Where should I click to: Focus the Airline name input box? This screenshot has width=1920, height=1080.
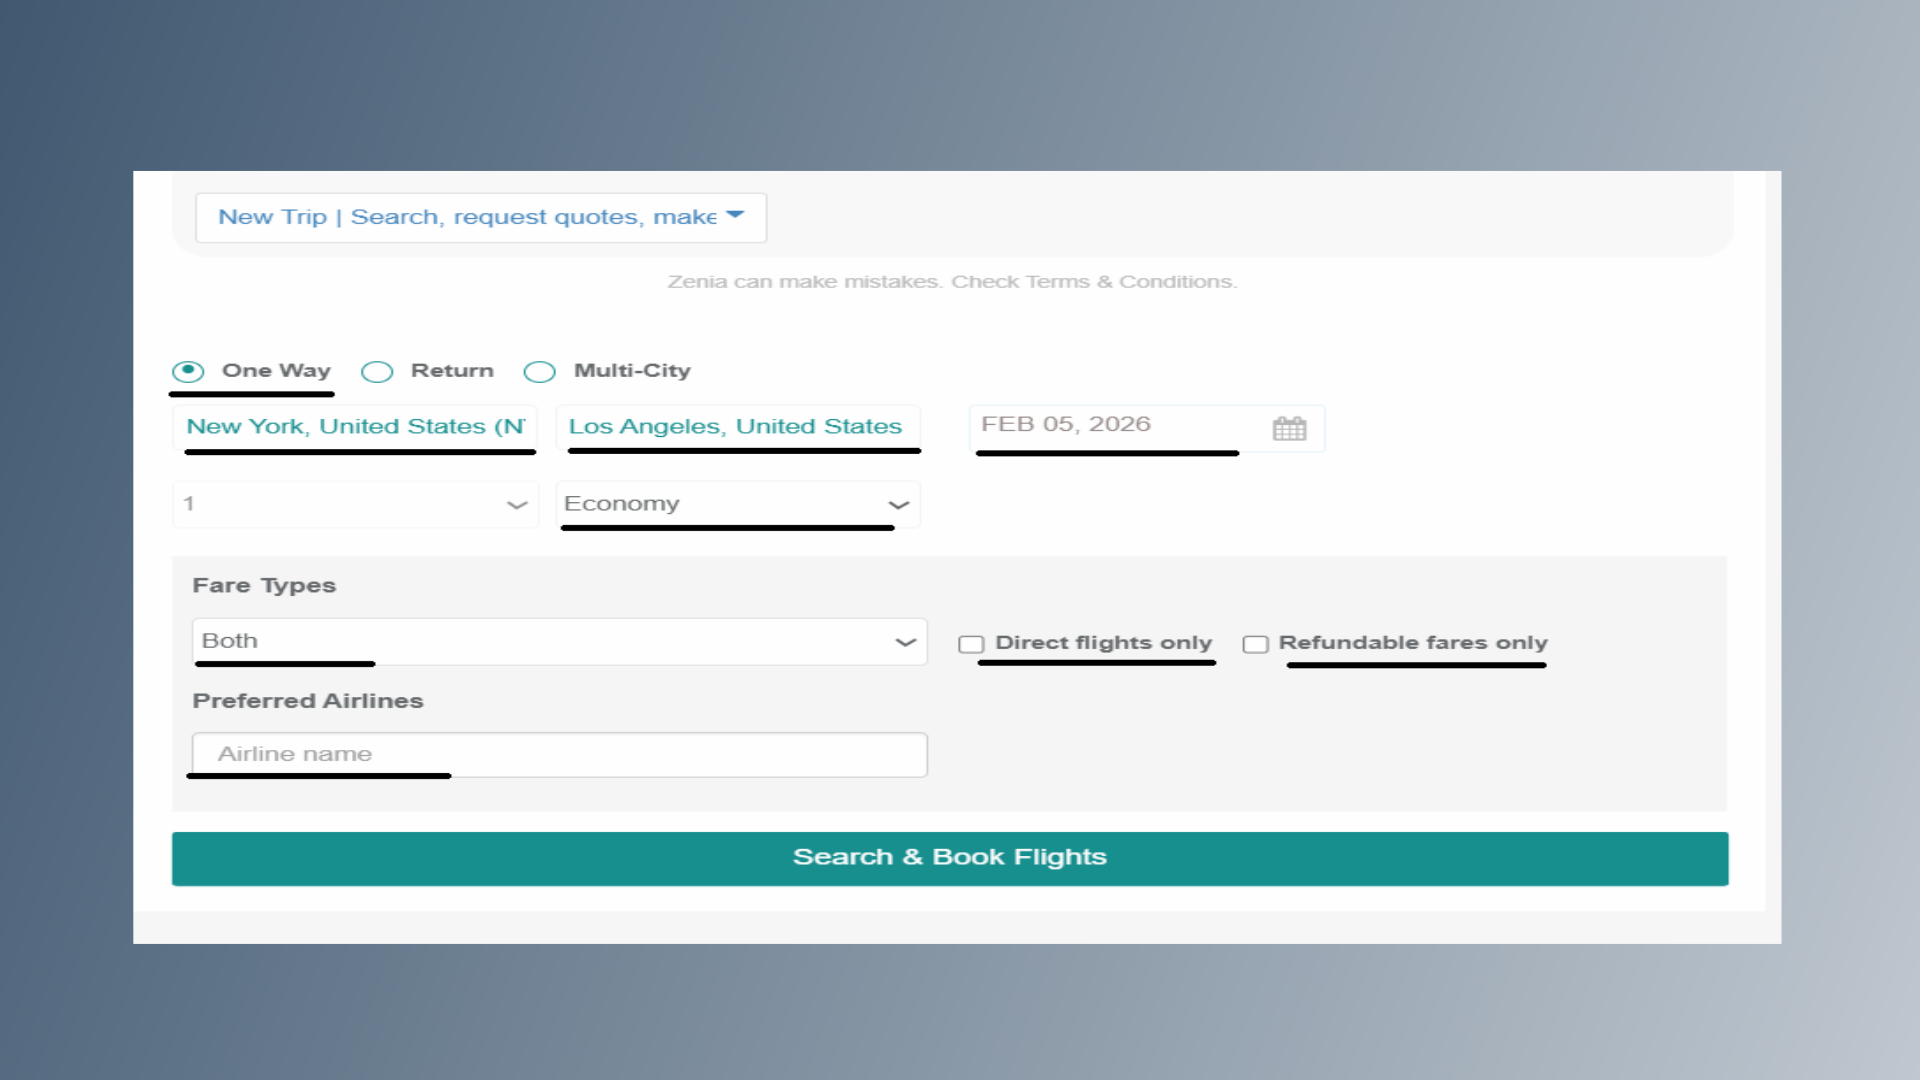559,755
